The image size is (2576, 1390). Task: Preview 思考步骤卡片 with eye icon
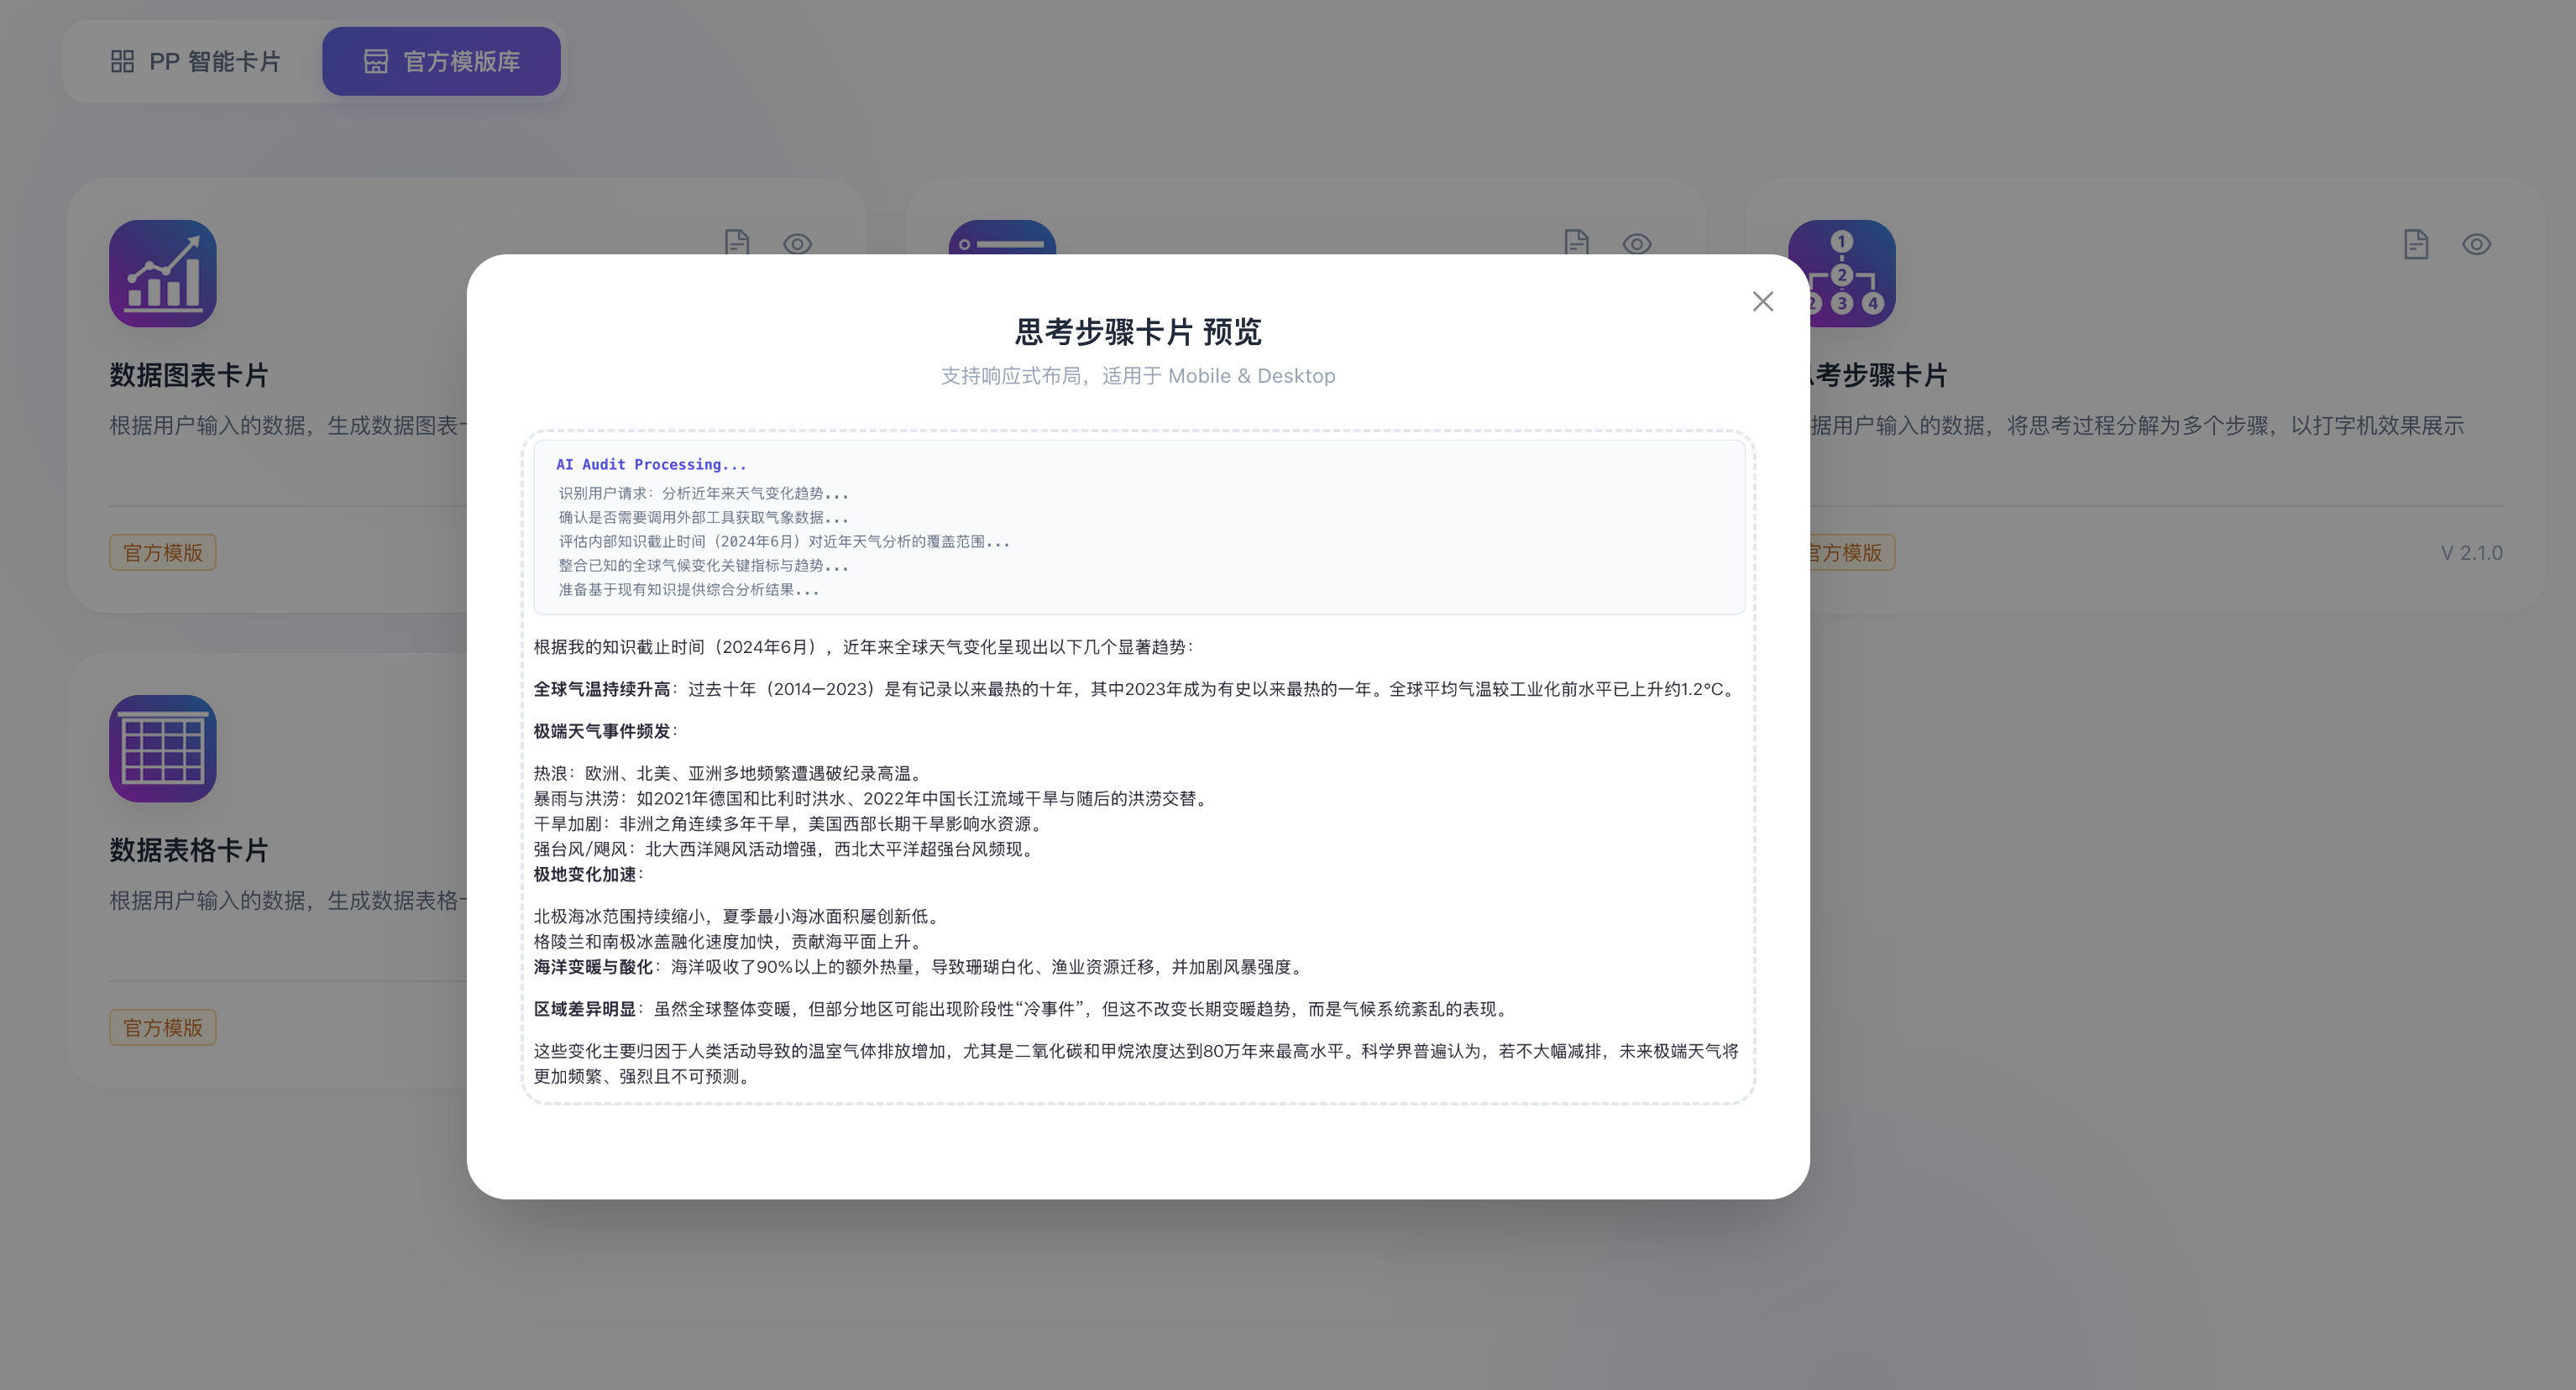[x=2476, y=244]
